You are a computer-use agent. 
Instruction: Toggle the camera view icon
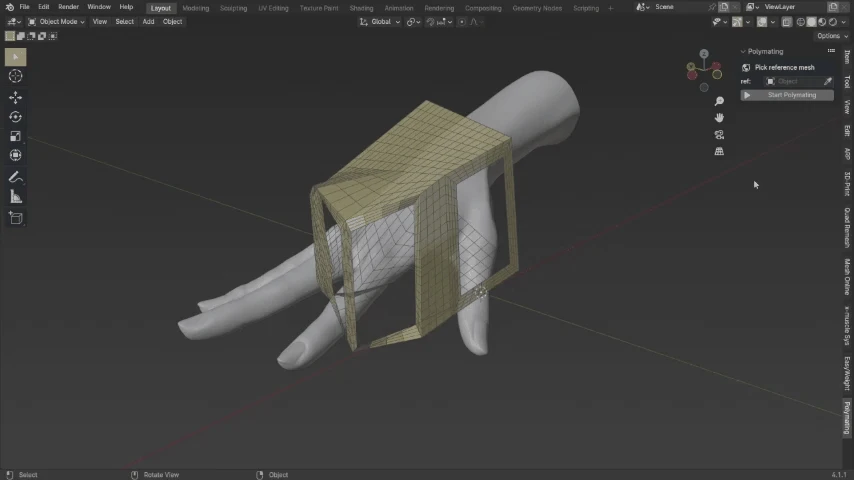[x=719, y=135]
